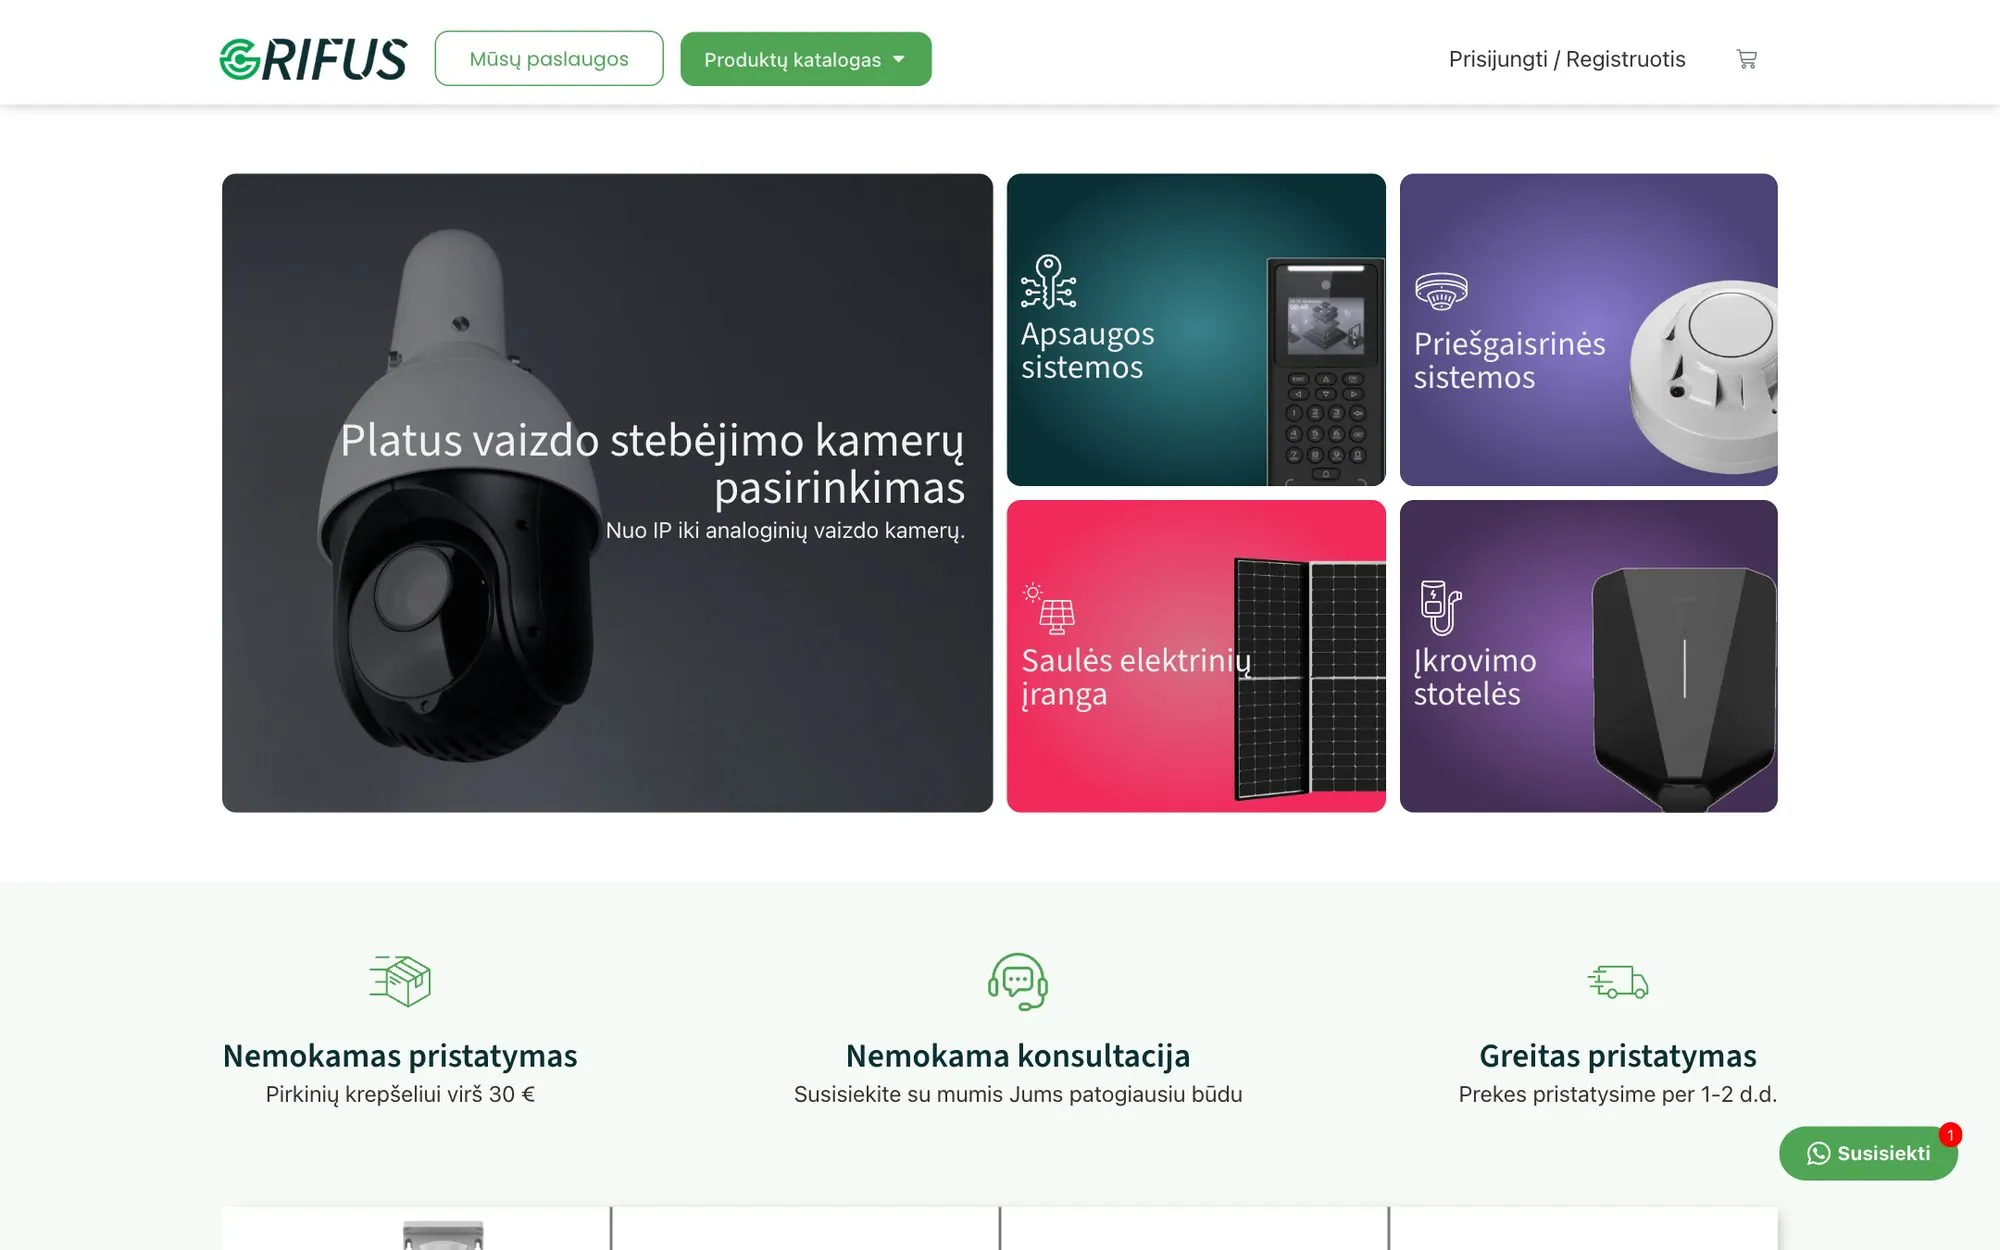The width and height of the screenshot is (2000, 1250).
Task: Click the dropdown arrow on Produktų katalogas
Action: coord(899,59)
